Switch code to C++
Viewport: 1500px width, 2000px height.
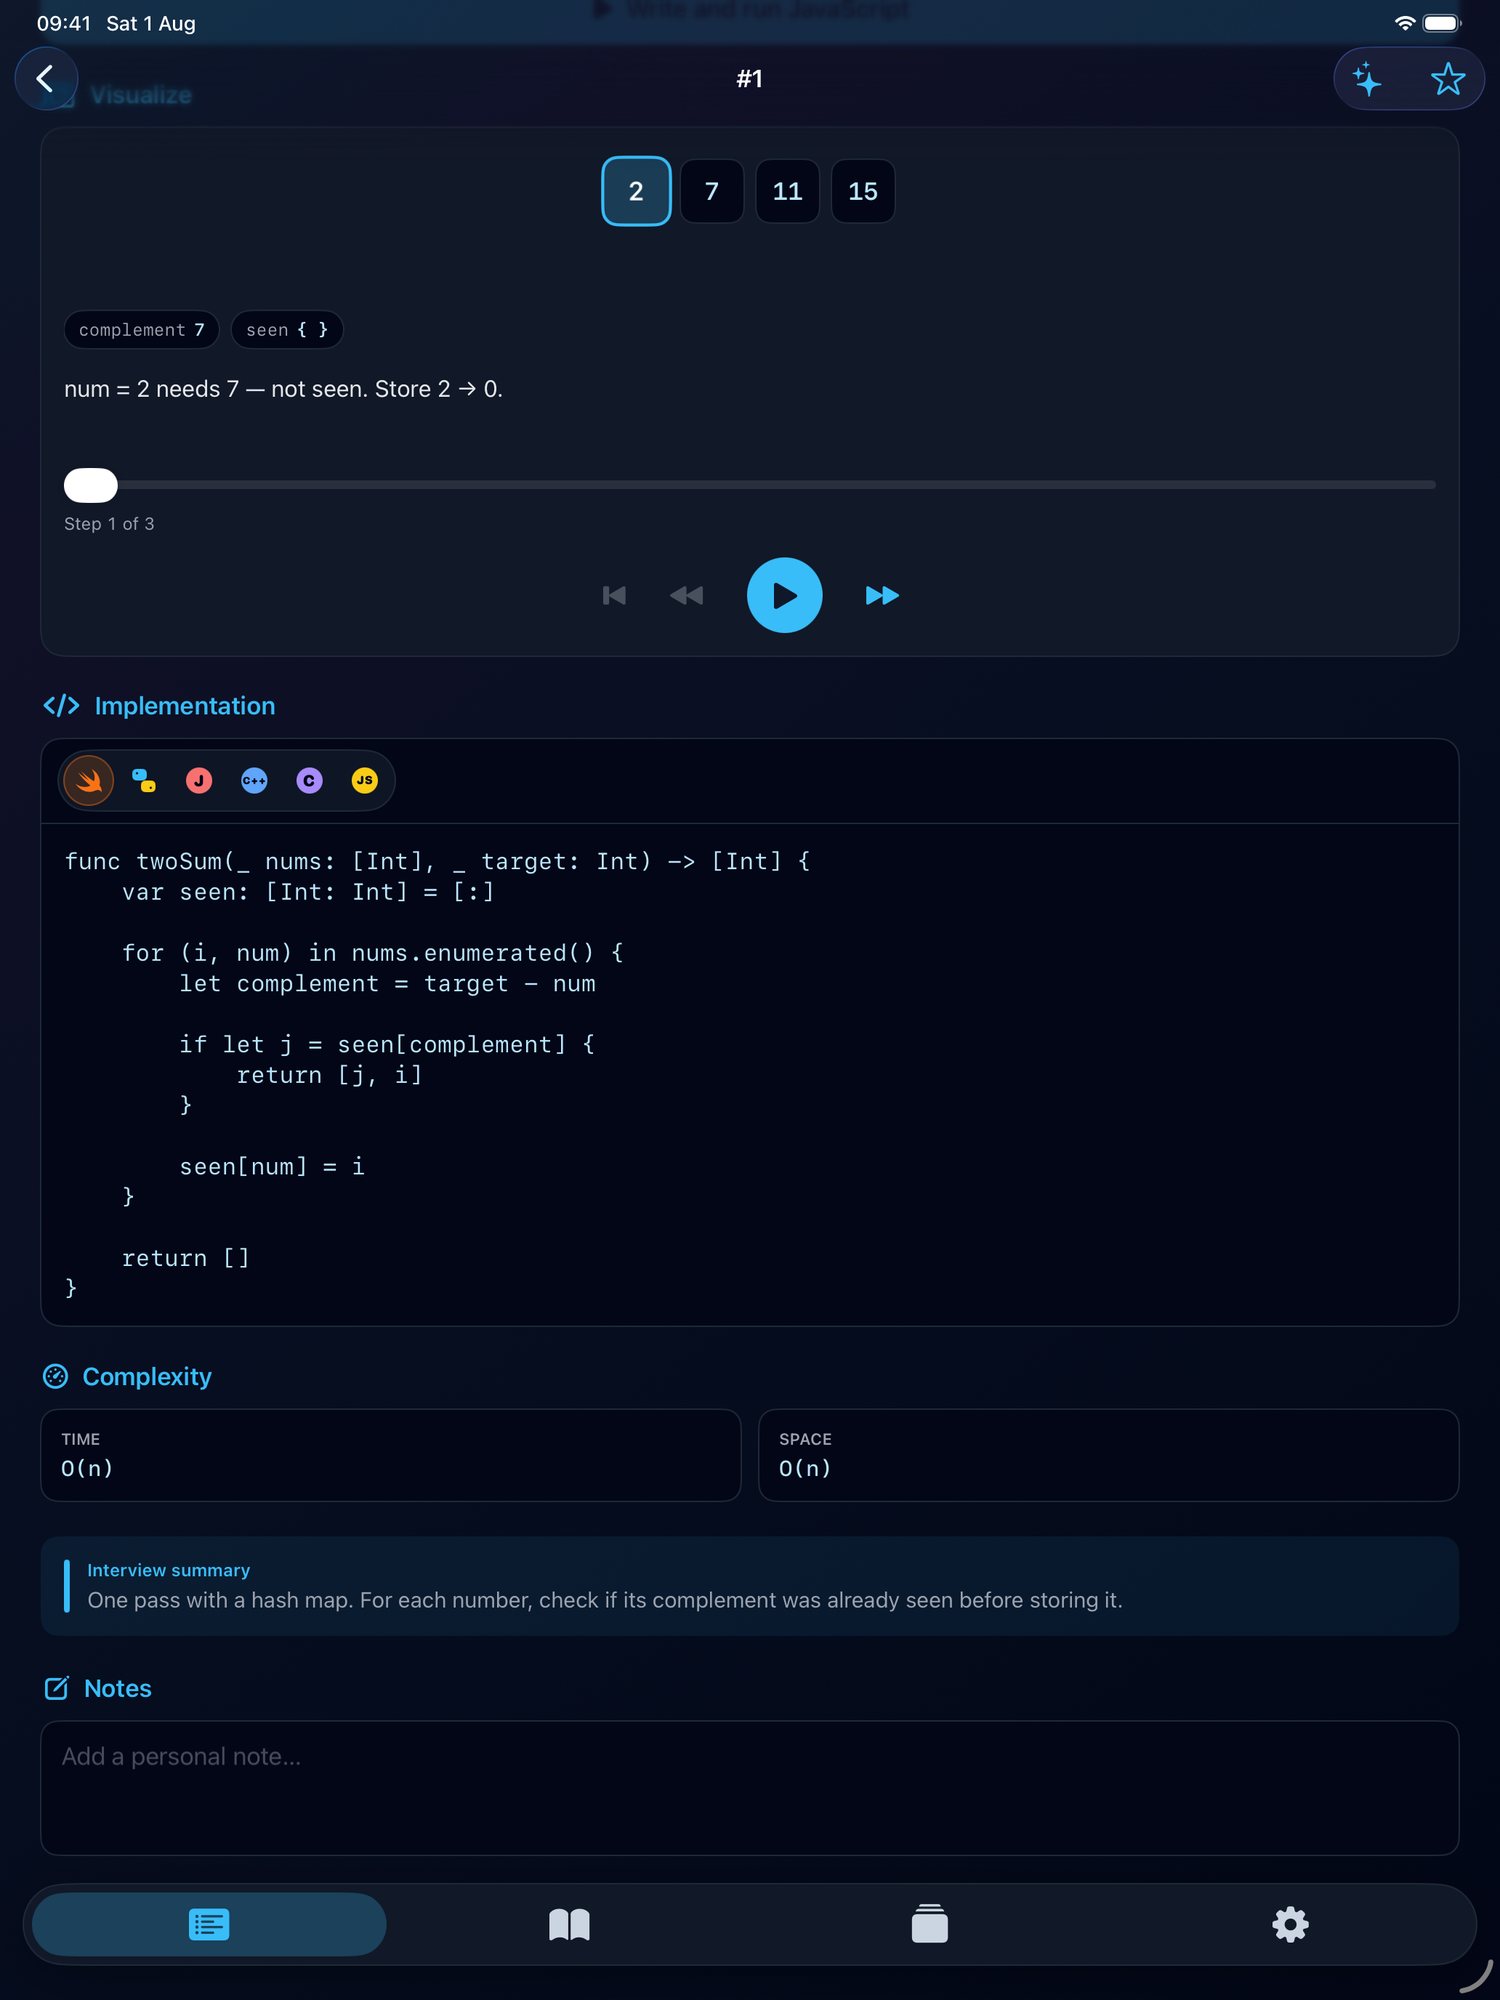[x=254, y=781]
